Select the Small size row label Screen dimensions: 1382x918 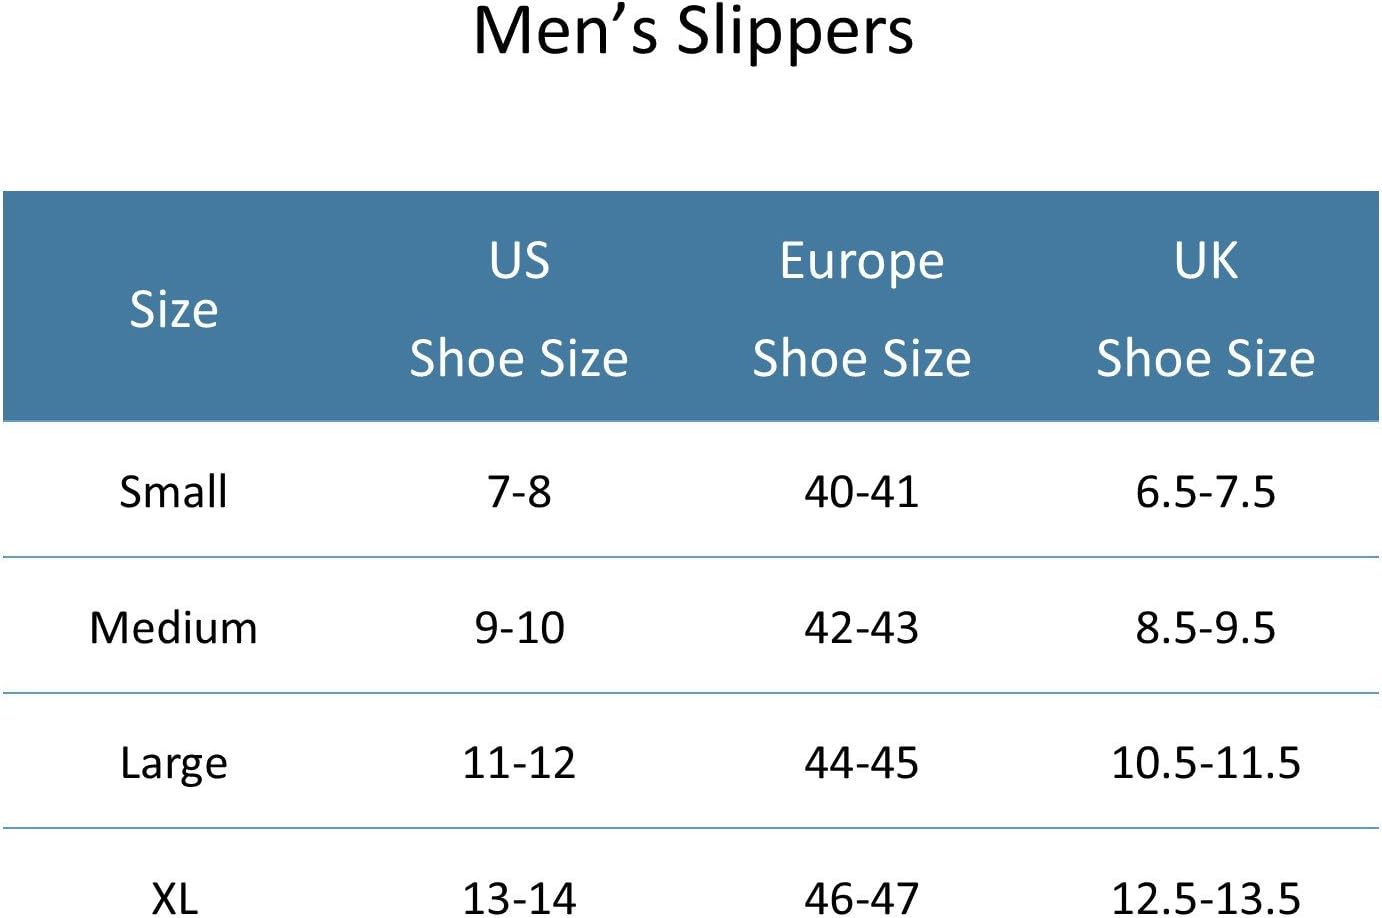tap(174, 492)
